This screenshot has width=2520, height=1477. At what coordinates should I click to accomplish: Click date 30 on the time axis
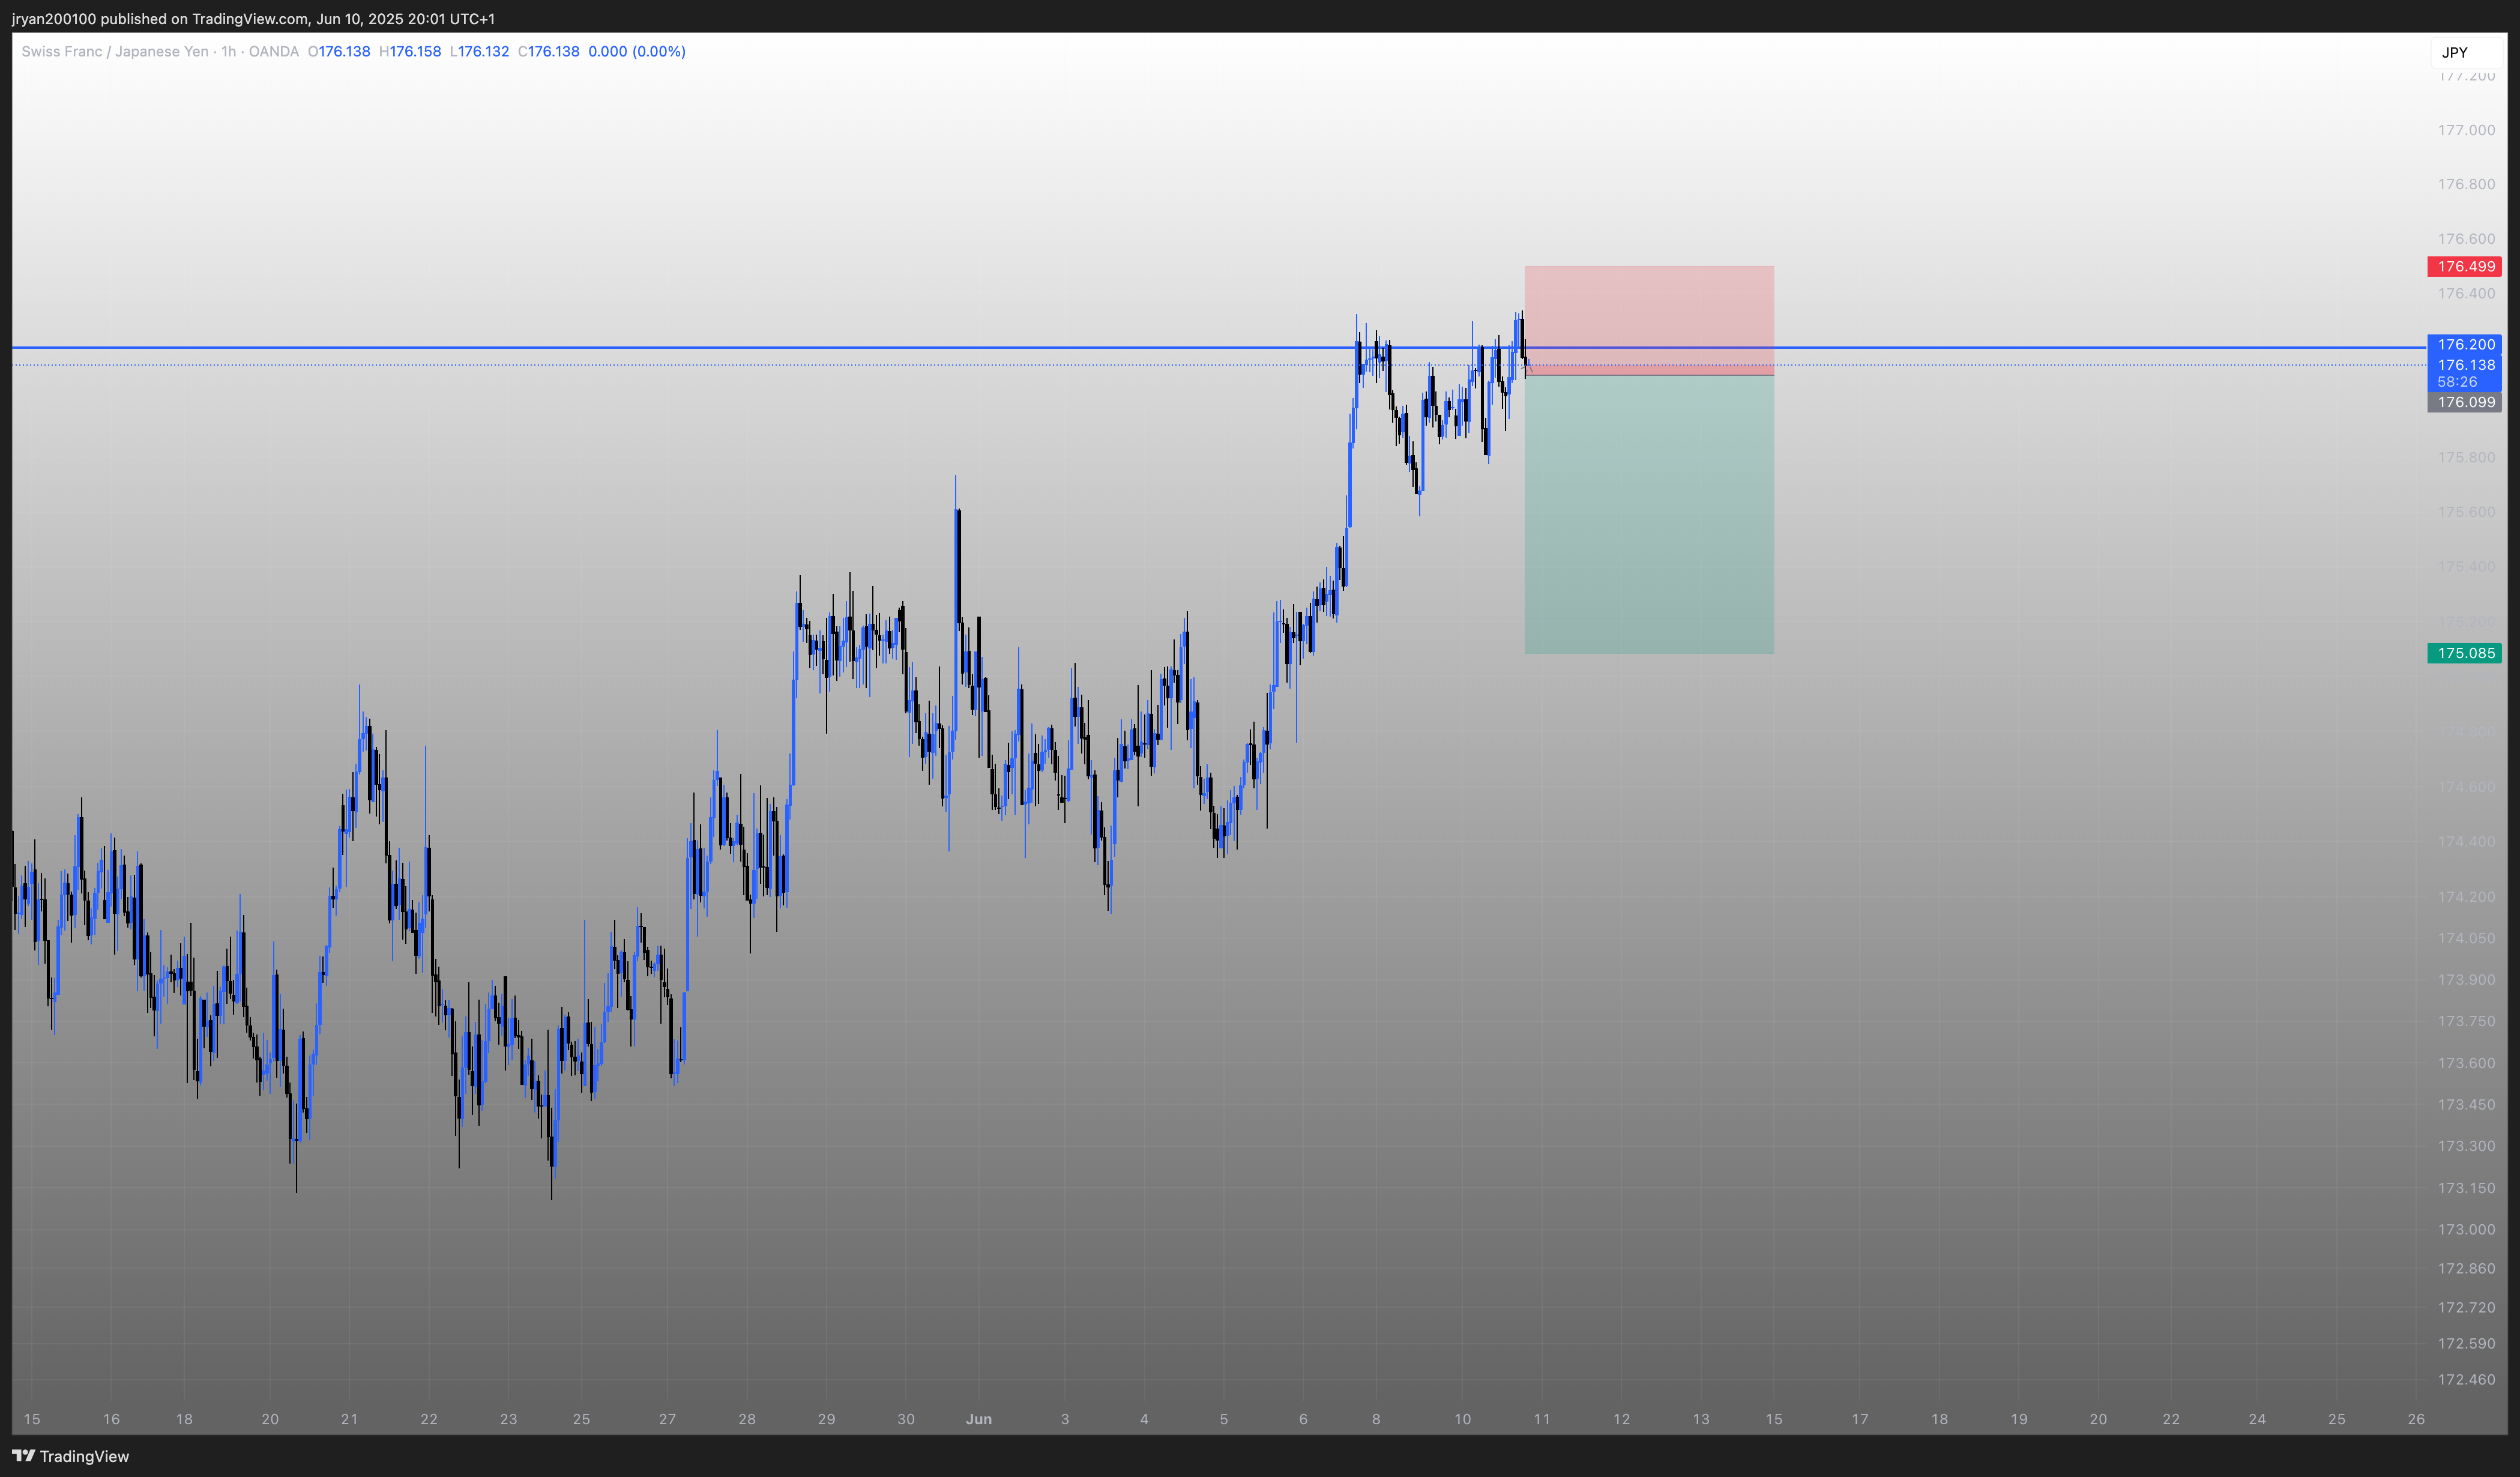(905, 1419)
